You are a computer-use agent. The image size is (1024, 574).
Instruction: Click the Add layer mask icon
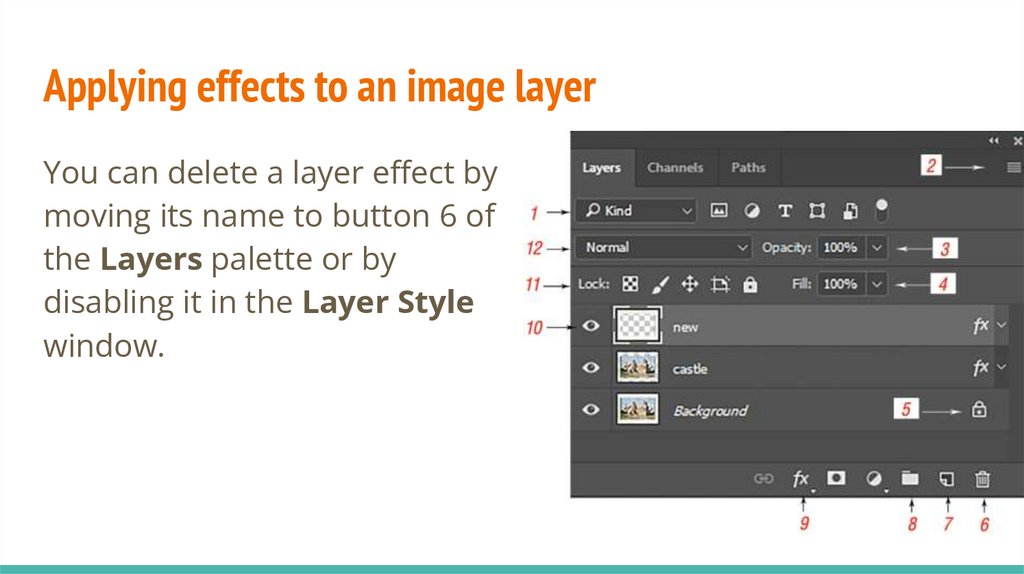point(836,479)
